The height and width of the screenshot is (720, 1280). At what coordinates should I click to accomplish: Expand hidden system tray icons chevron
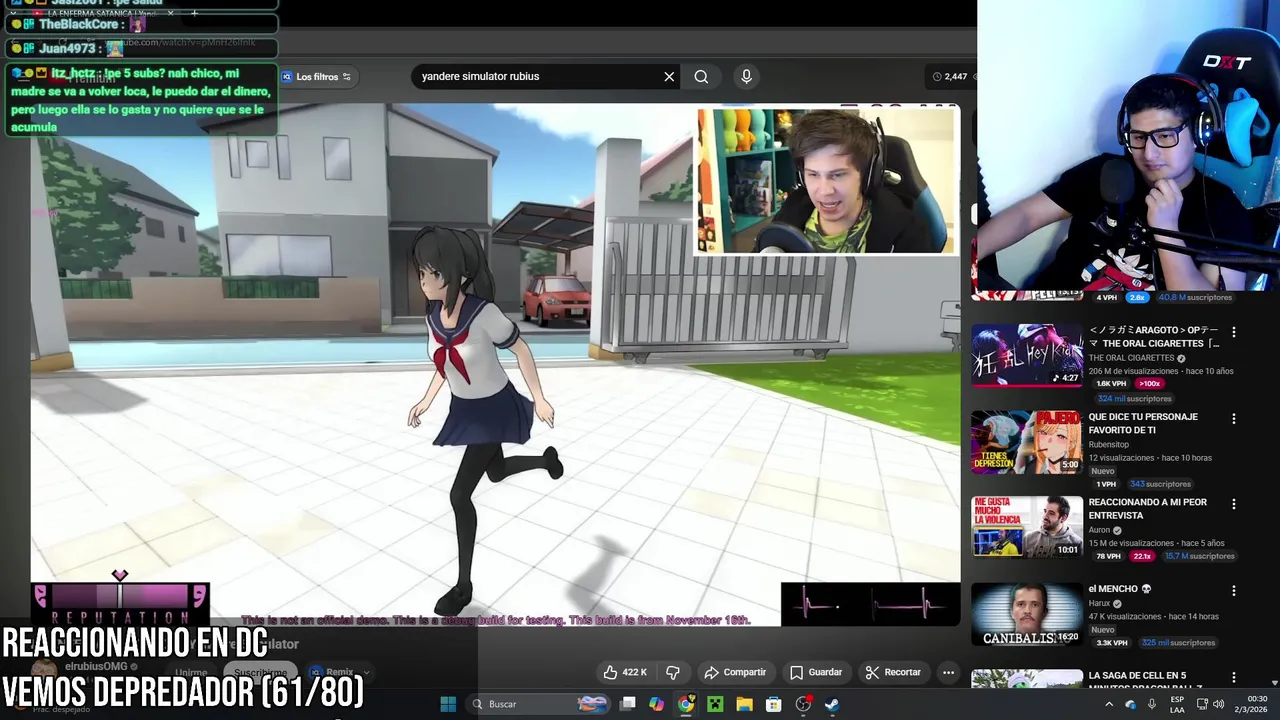click(1108, 704)
